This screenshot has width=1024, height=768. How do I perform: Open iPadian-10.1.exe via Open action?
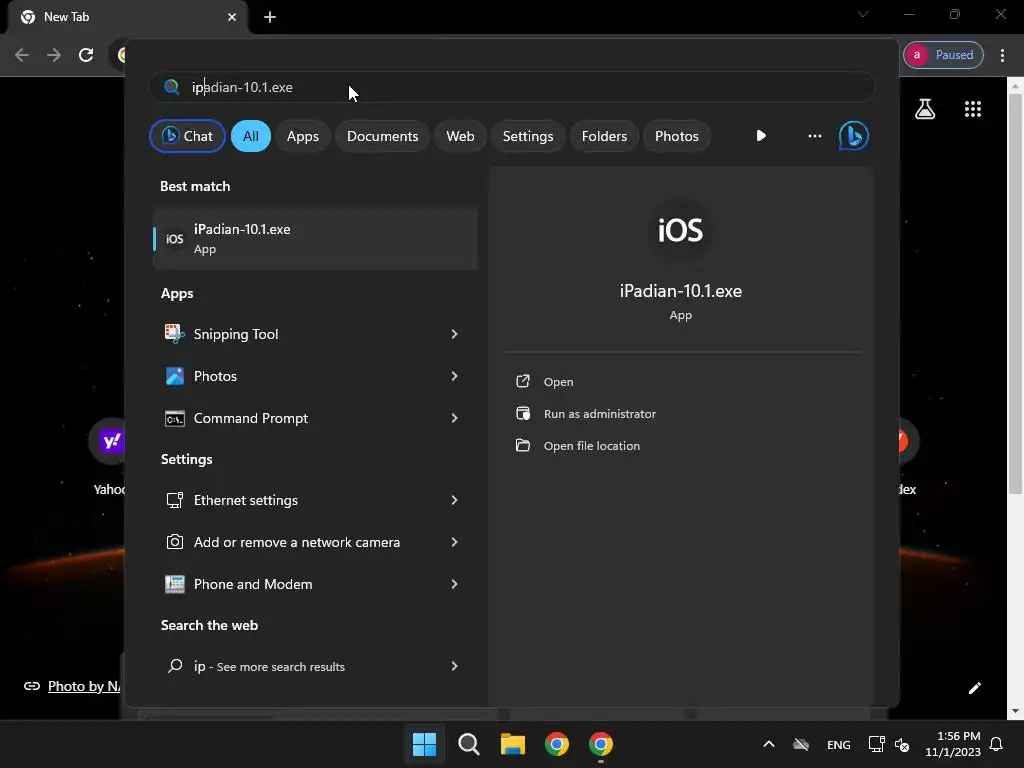click(x=558, y=382)
